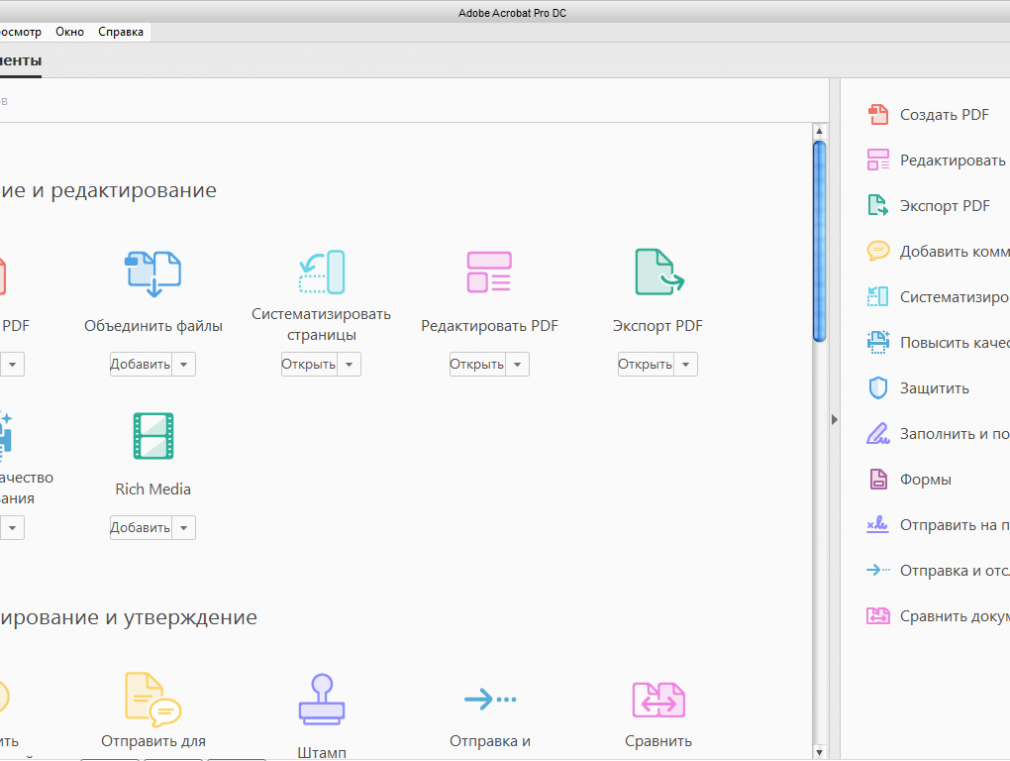Collapse the right tools pane with the arrow
Viewport: 1010px width, 761px height.
pos(835,419)
